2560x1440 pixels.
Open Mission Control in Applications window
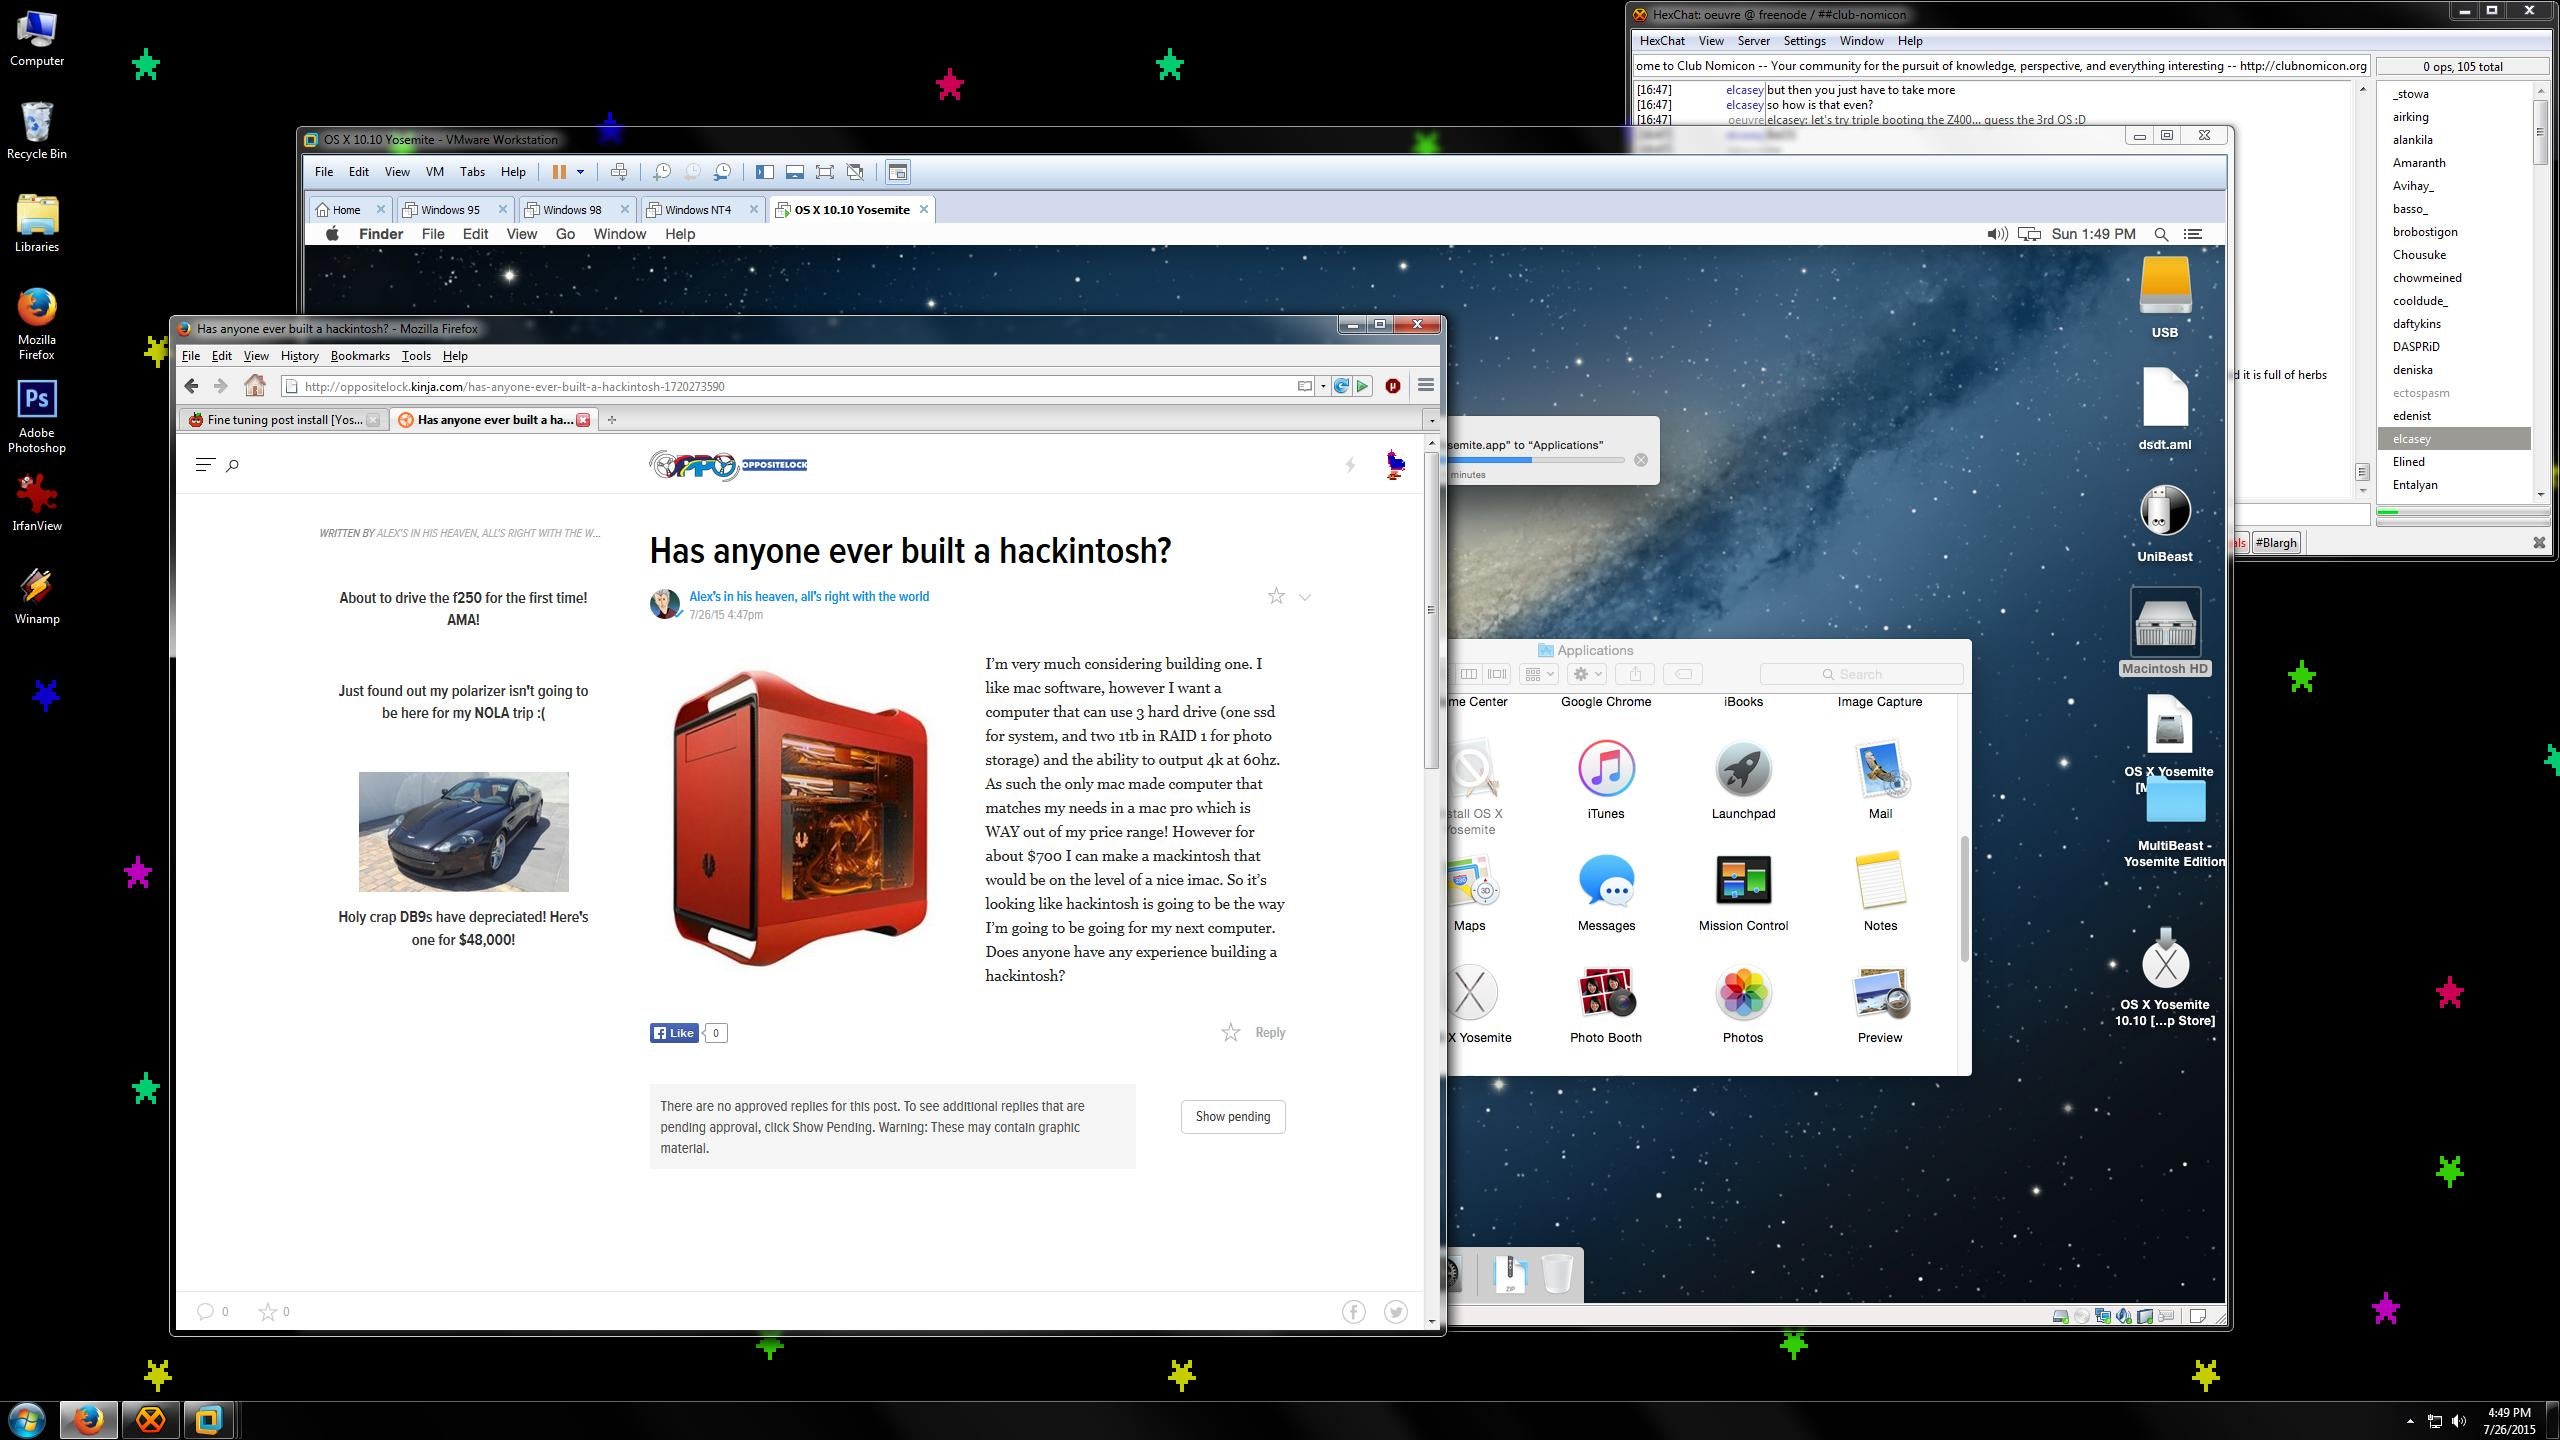click(1743, 892)
